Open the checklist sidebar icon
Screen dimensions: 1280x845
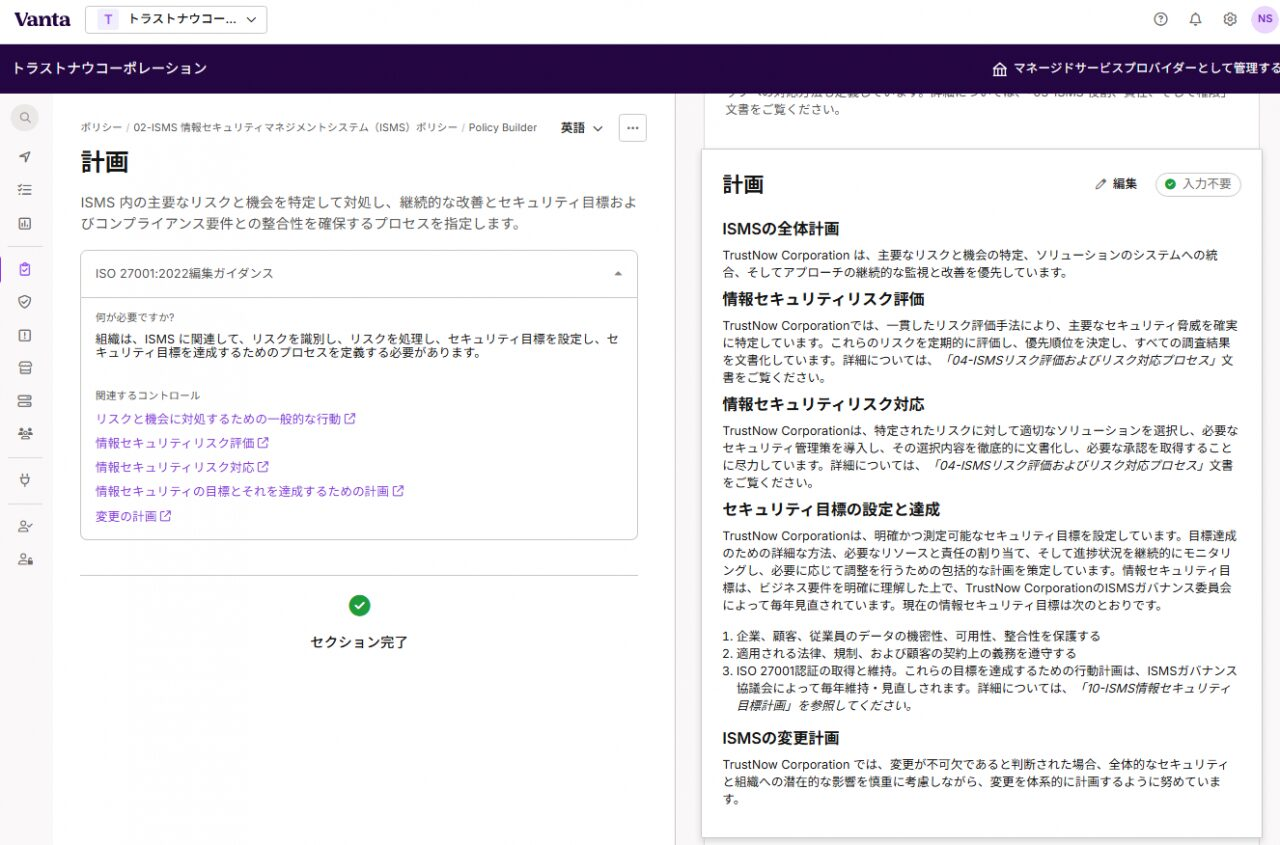click(25, 189)
